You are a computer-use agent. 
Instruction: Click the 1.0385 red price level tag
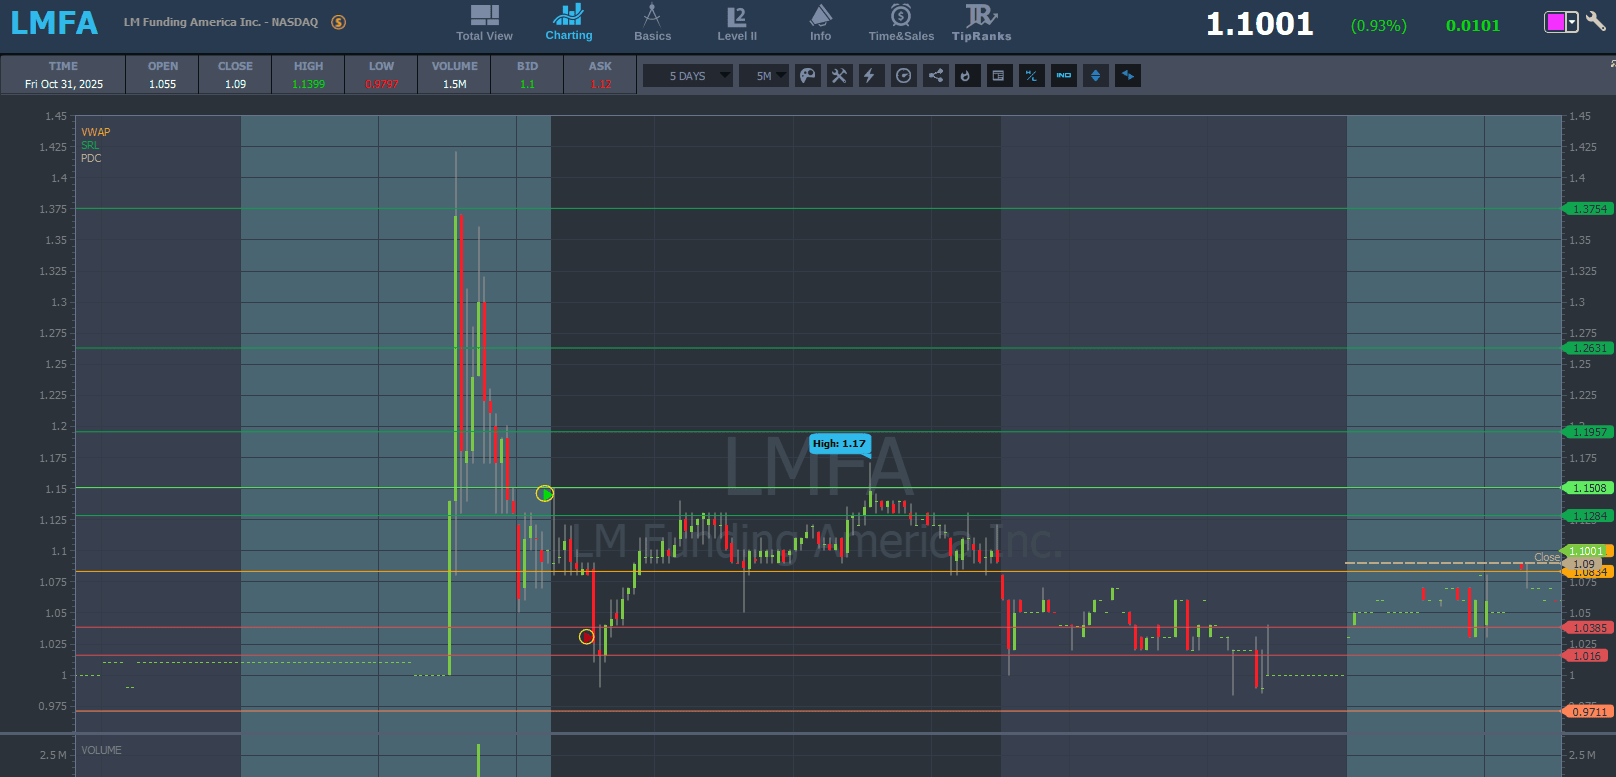pyautogui.click(x=1588, y=628)
